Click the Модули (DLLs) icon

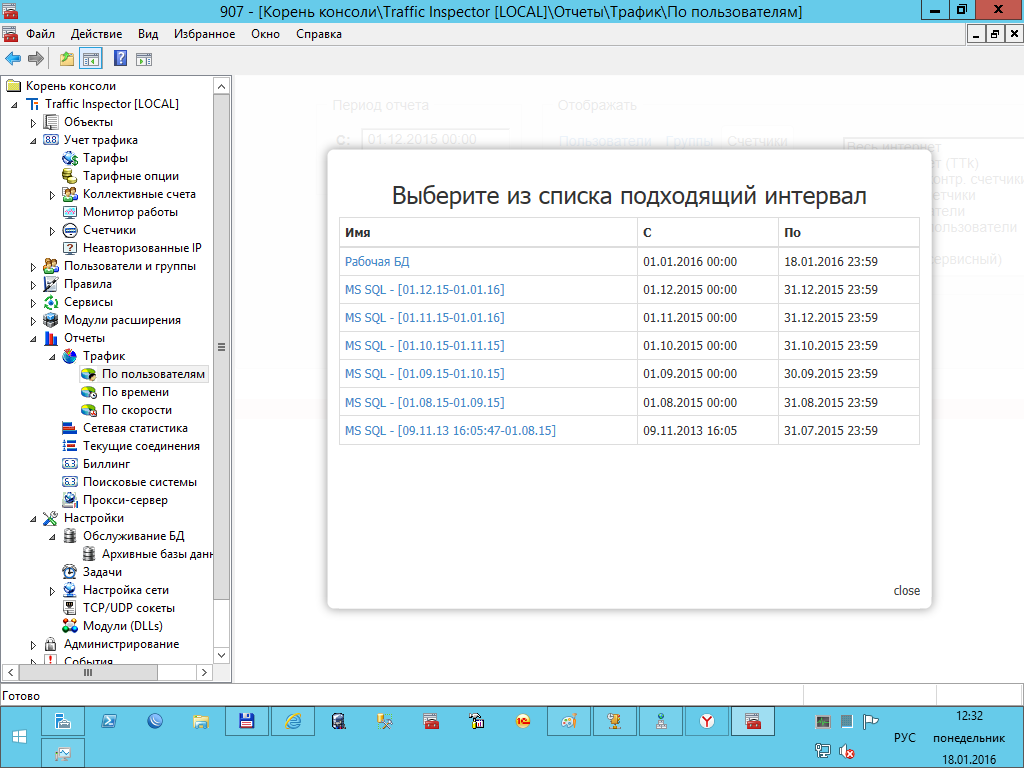tap(70, 626)
